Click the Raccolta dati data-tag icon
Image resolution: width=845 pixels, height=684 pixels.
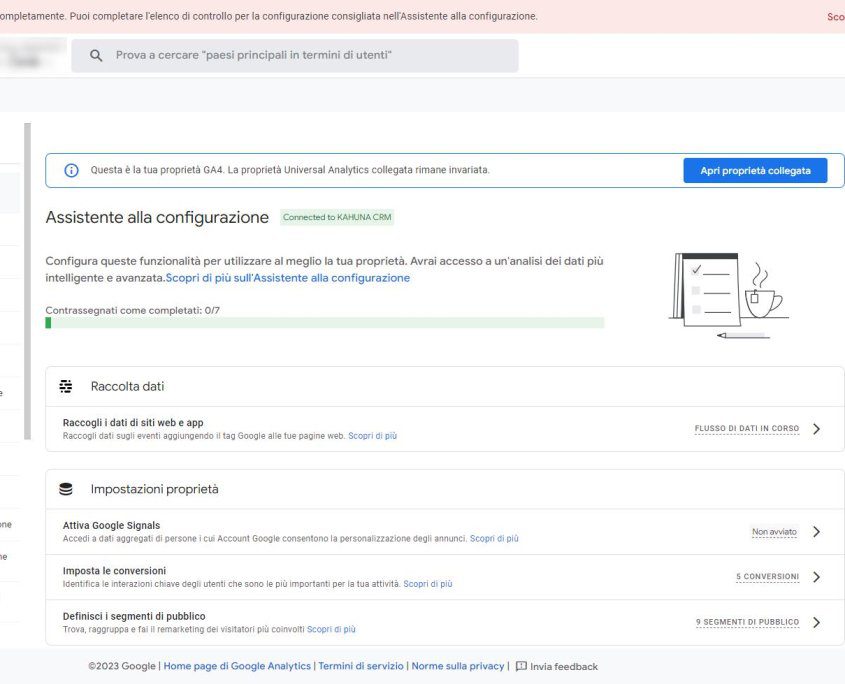tap(66, 385)
